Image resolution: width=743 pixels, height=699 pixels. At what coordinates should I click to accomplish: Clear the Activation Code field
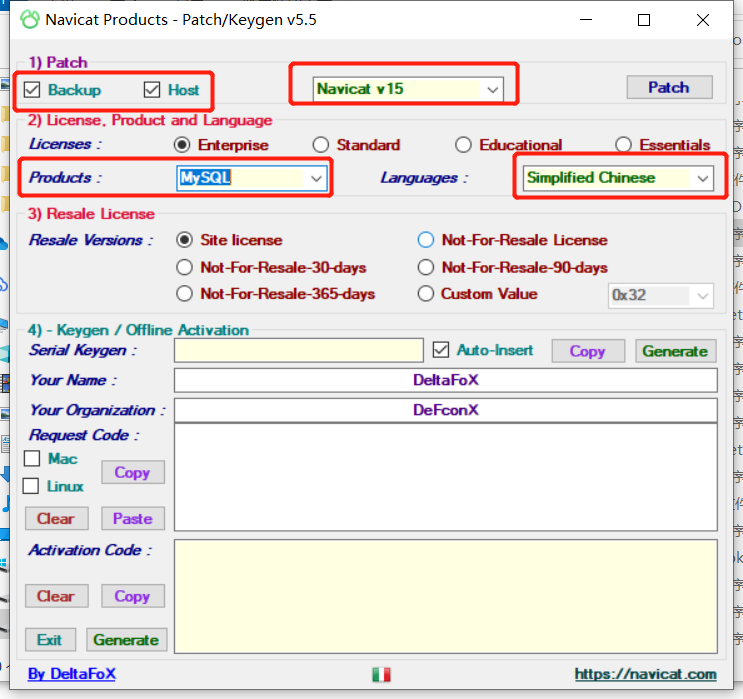56,596
